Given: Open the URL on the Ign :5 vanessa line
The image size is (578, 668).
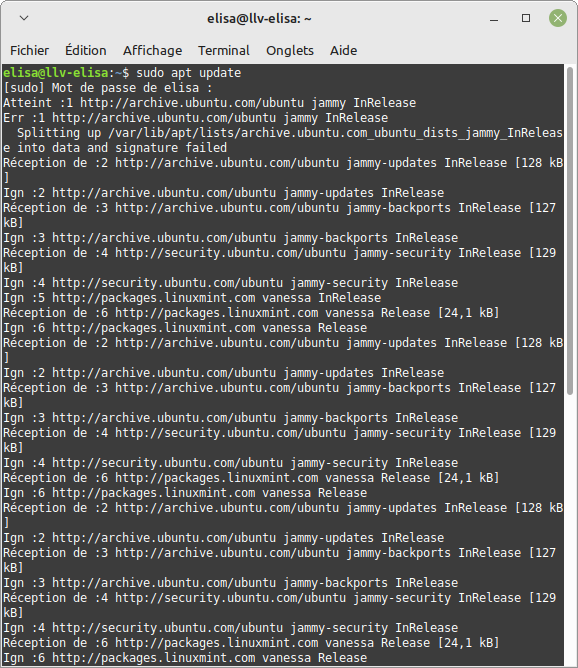Looking at the screenshot, I should click(154, 298).
